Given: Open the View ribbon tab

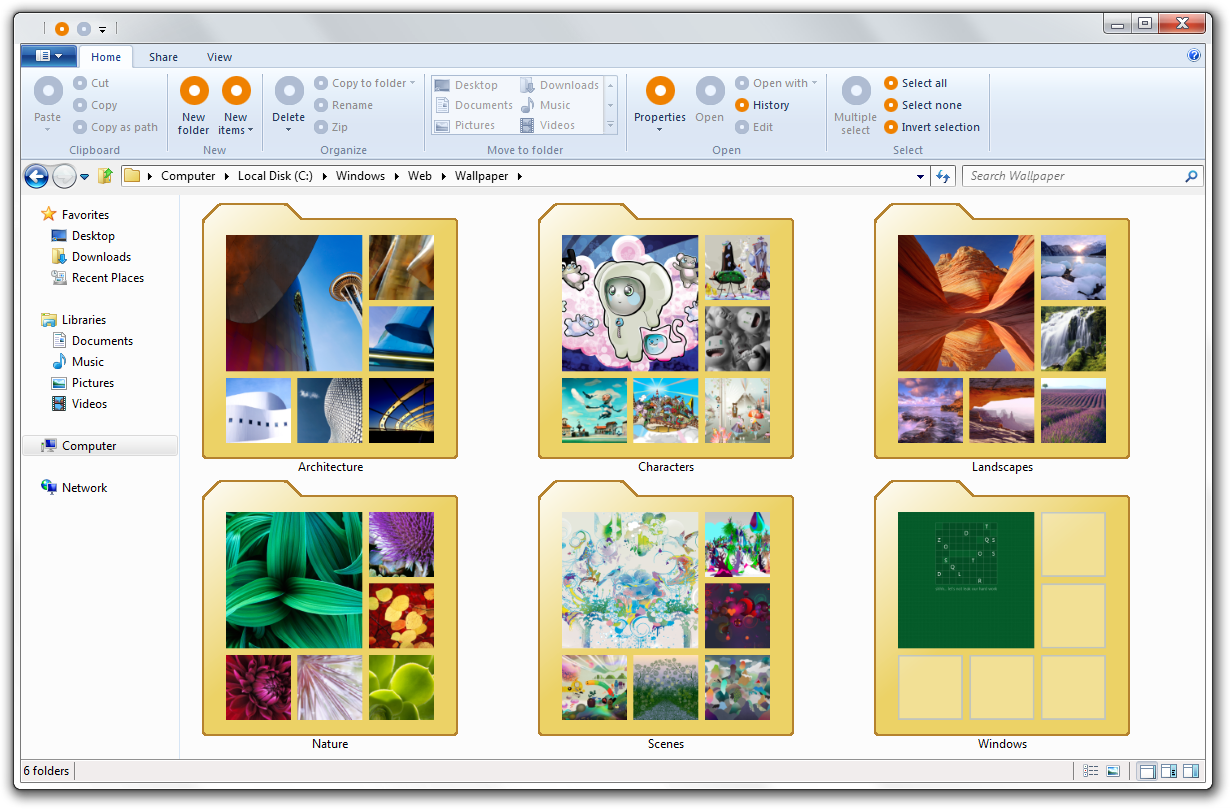Looking at the screenshot, I should point(219,57).
